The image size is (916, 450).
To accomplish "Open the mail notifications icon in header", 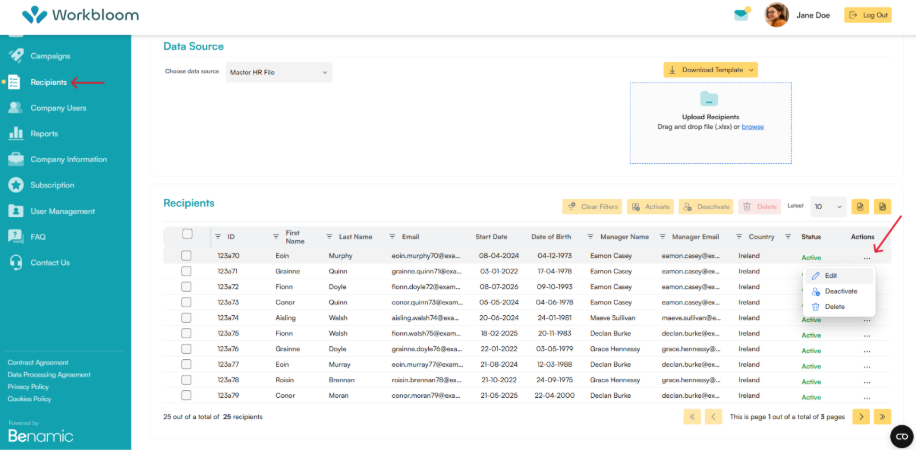I will pyautogui.click(x=742, y=15).
